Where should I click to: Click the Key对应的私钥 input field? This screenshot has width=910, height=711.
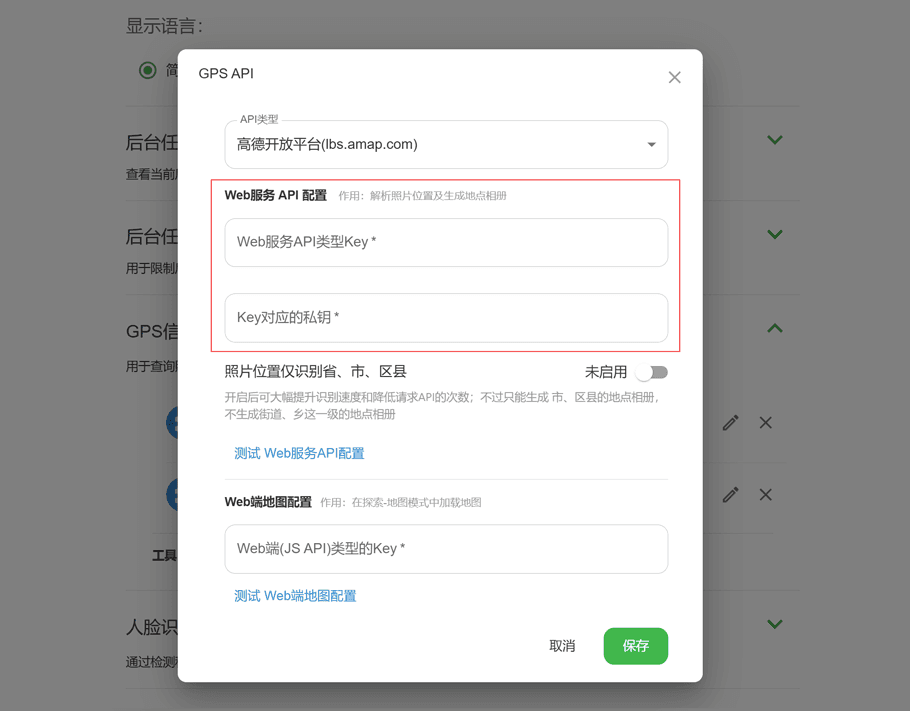tap(446, 317)
